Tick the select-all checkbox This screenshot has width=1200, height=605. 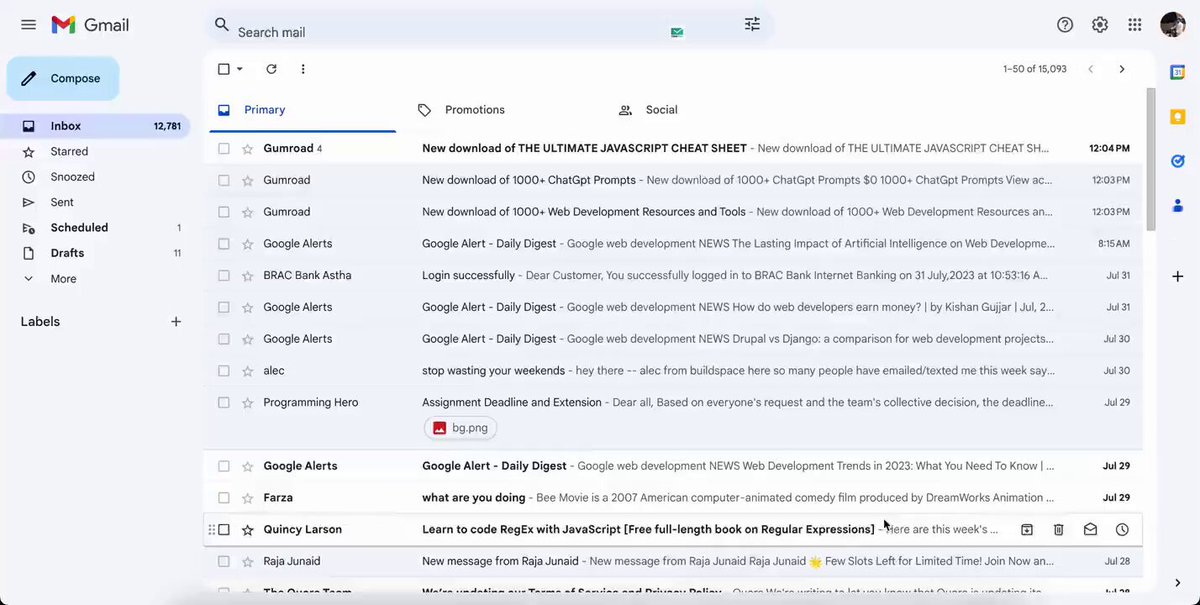point(224,69)
